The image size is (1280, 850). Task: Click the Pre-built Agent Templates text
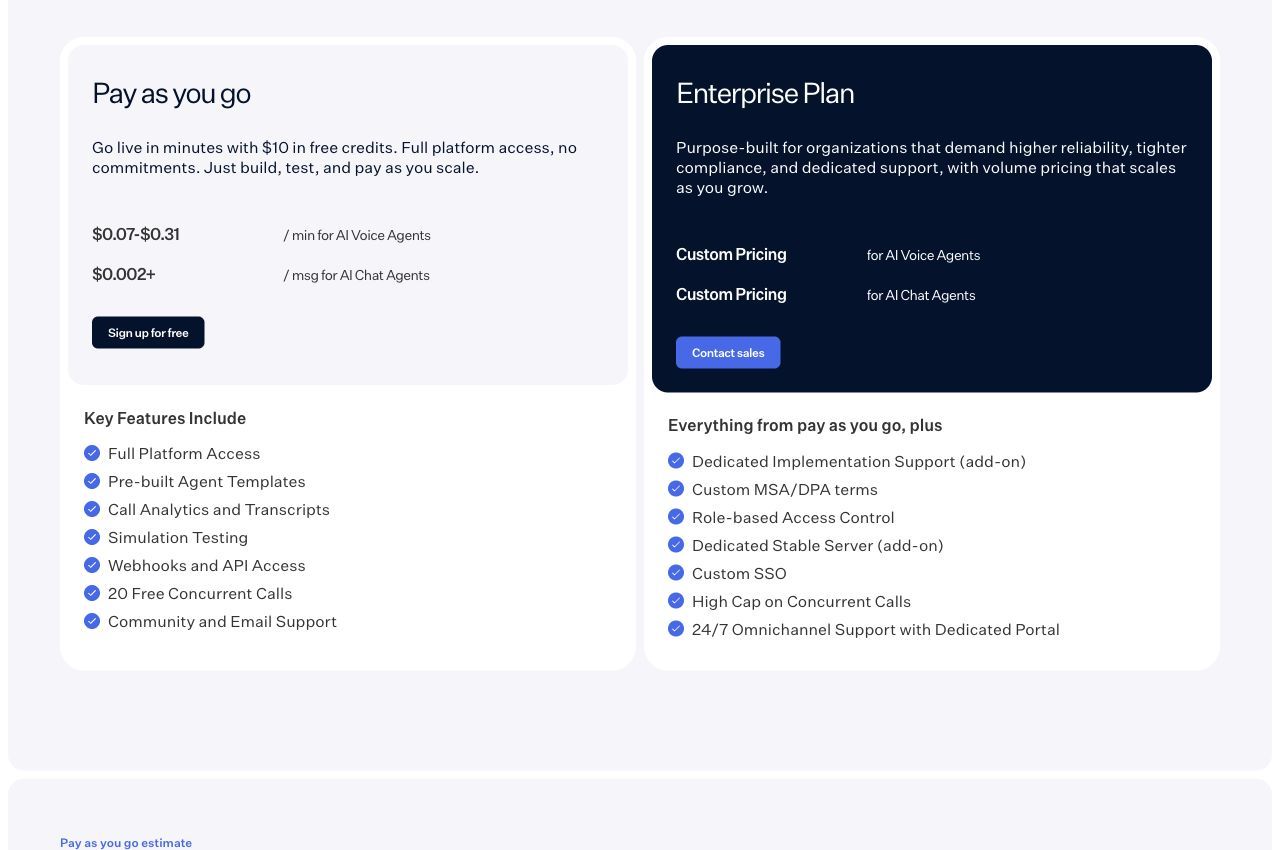click(207, 481)
